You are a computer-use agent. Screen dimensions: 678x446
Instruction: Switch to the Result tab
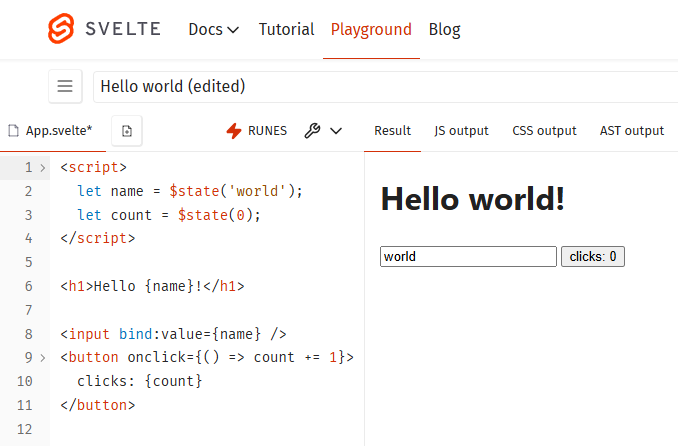tap(392, 131)
